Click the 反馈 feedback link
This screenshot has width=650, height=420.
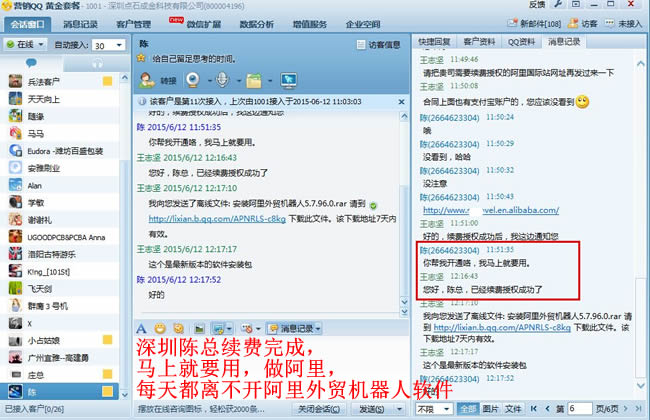[537, 5]
